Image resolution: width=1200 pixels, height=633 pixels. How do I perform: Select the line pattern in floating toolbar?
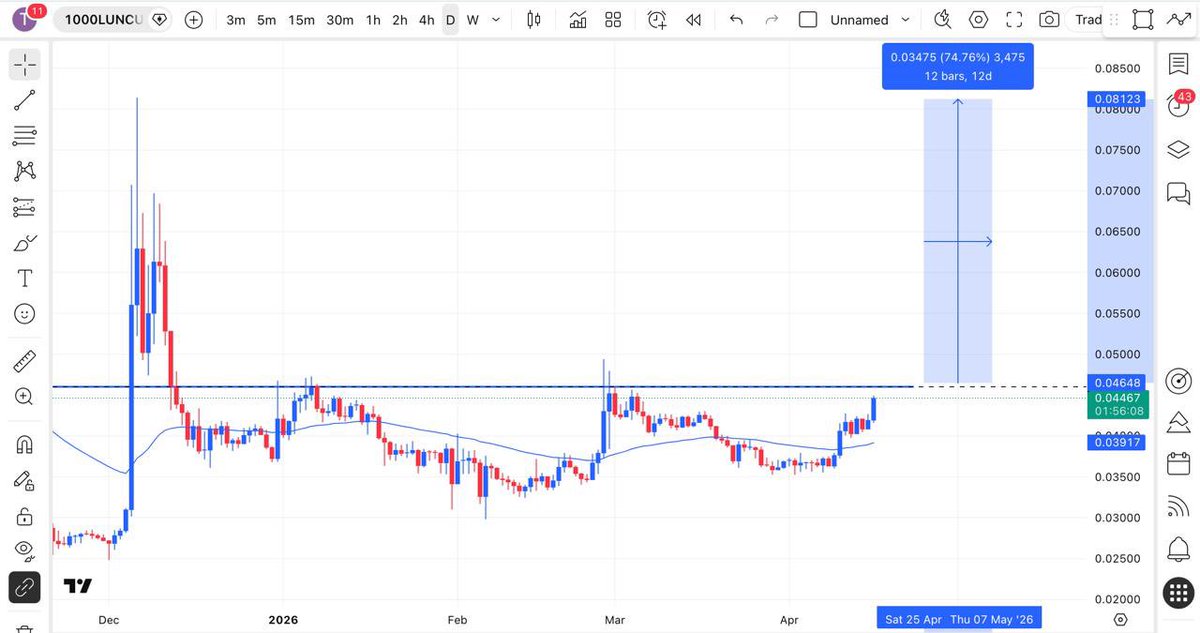pyautogui.click(x=1178, y=19)
